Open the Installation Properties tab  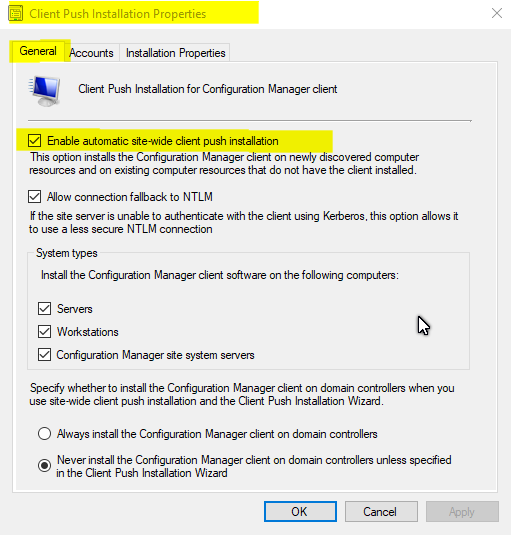pyautogui.click(x=175, y=53)
